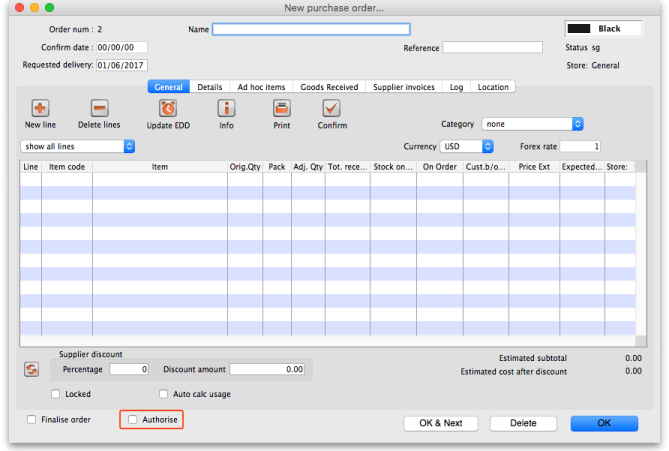Image resolution: width=669 pixels, height=451 pixels.
Task: Click the Update EDD icon
Action: [x=168, y=109]
